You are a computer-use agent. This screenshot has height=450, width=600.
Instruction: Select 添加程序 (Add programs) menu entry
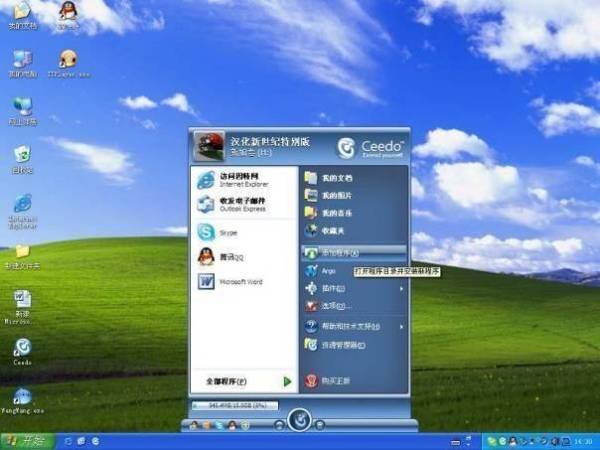coord(354,253)
